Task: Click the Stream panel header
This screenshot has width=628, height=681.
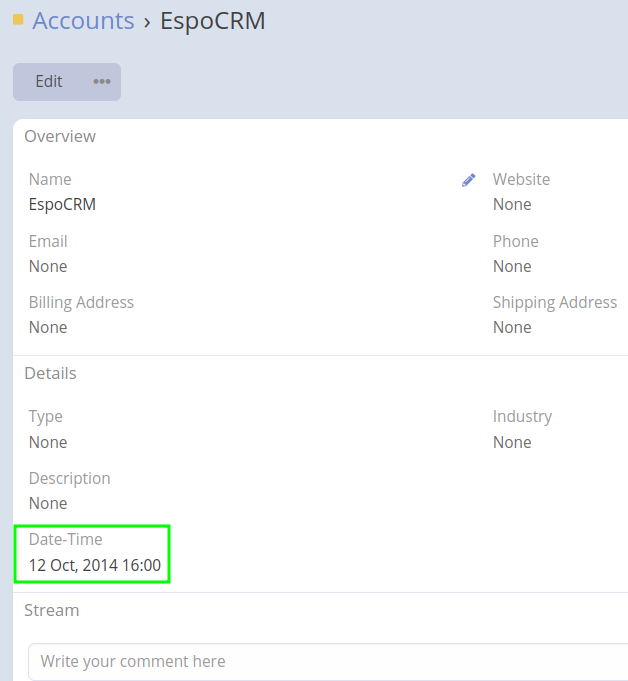Action: [51, 610]
